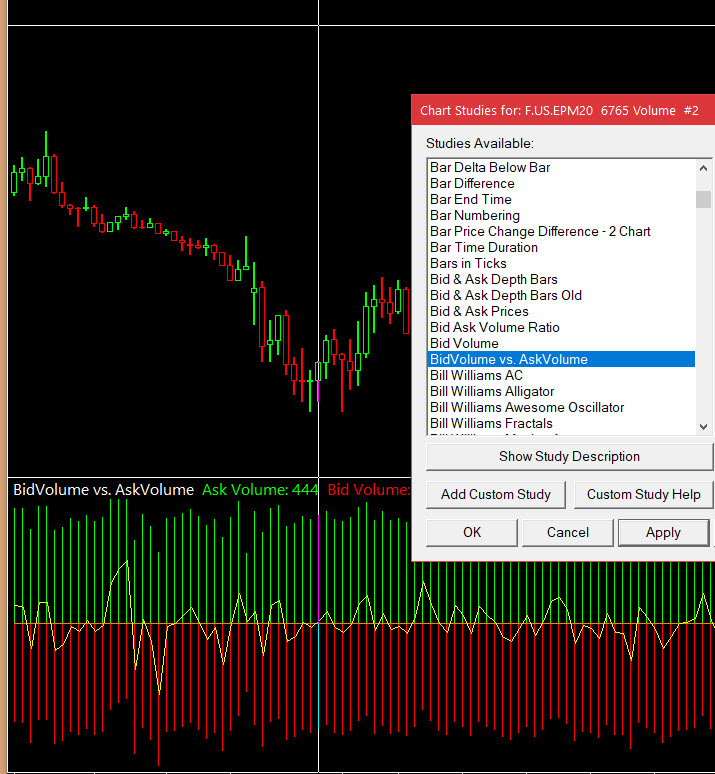Confirm dialog with OK button
This screenshot has width=715, height=774.
[472, 532]
